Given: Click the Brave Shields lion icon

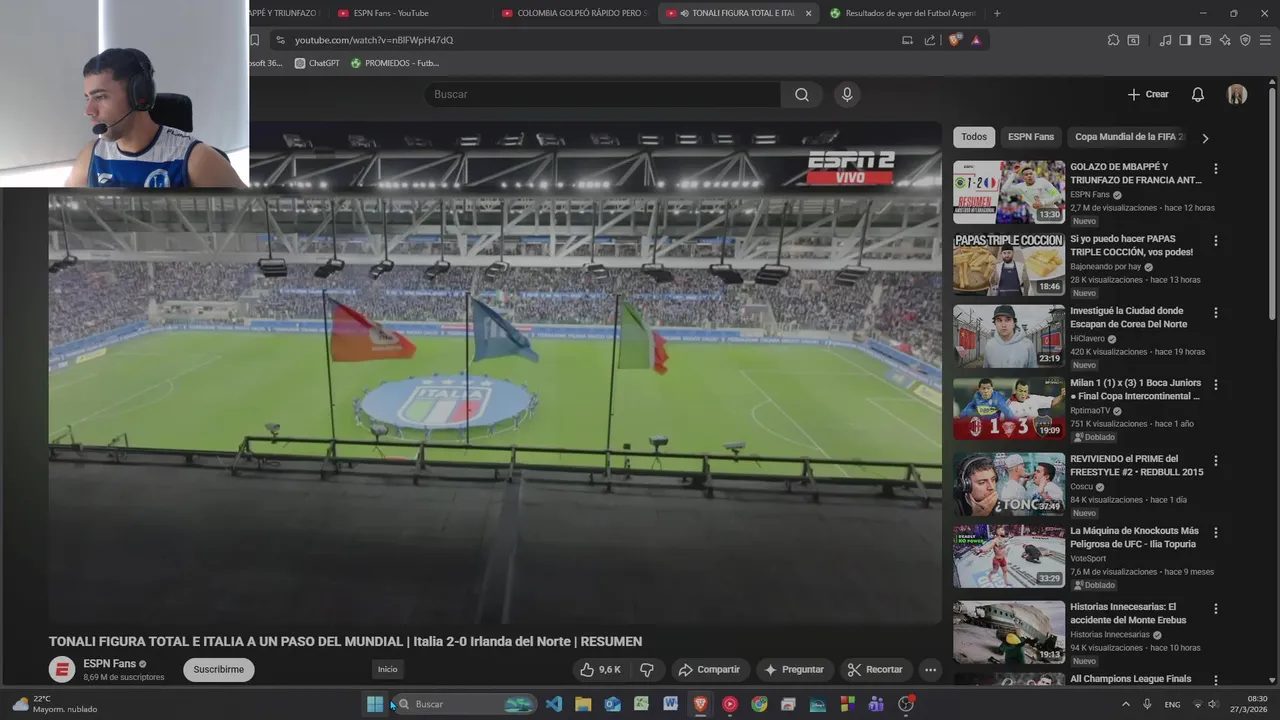Looking at the screenshot, I should point(954,40).
